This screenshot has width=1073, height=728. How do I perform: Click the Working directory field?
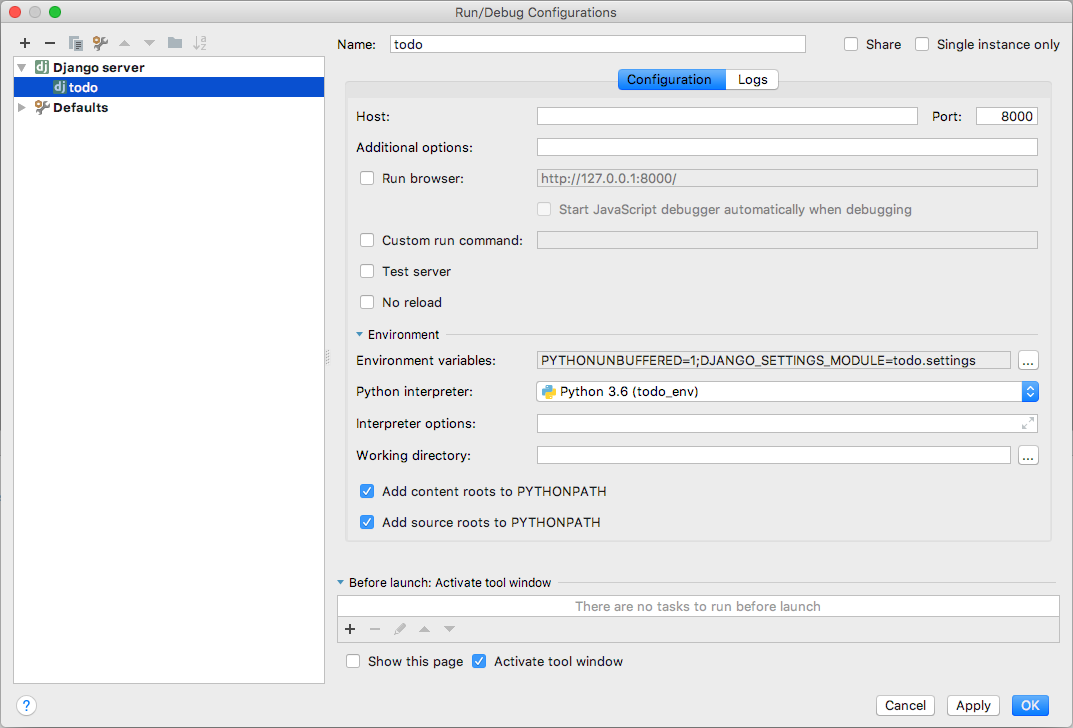click(x=773, y=455)
